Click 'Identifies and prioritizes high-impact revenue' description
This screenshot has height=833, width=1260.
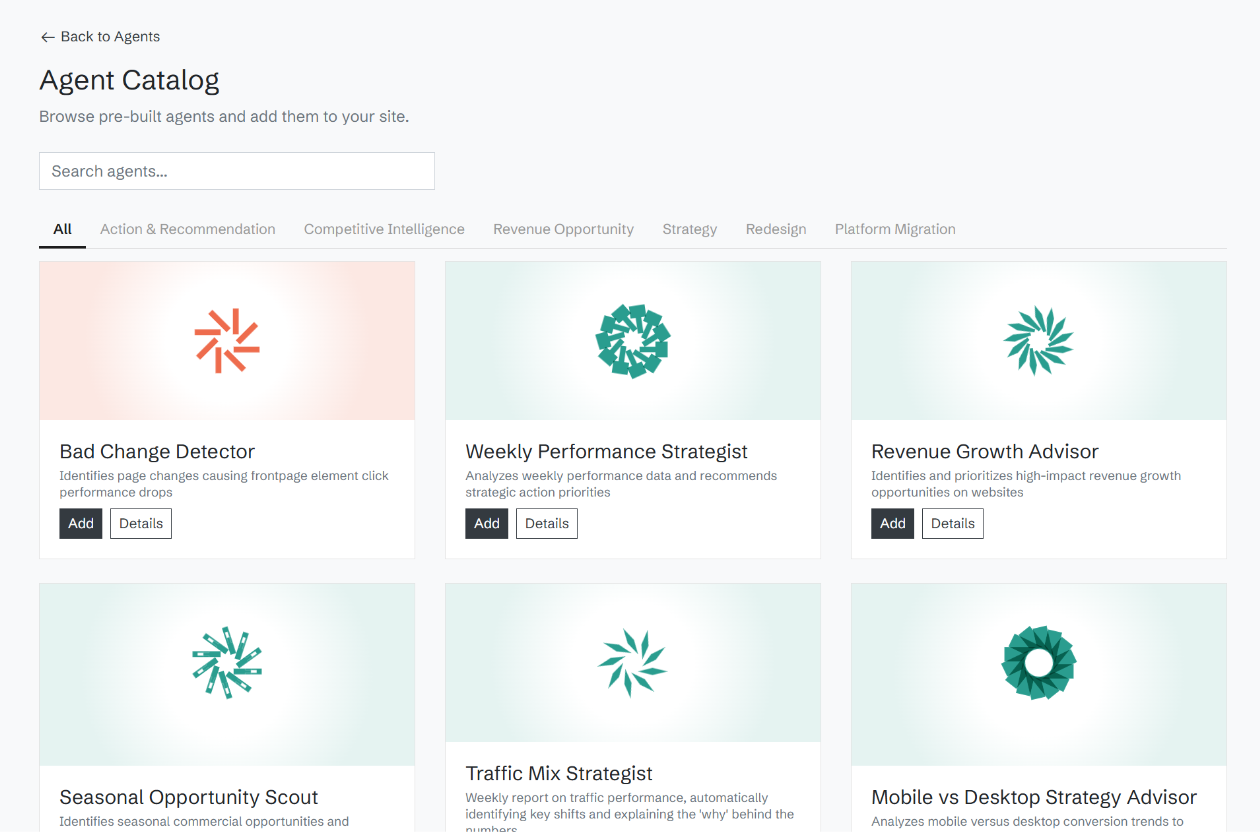(1026, 484)
